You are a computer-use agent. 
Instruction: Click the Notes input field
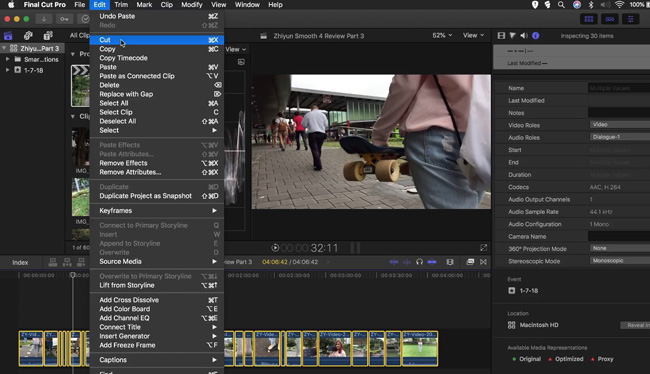(x=619, y=112)
